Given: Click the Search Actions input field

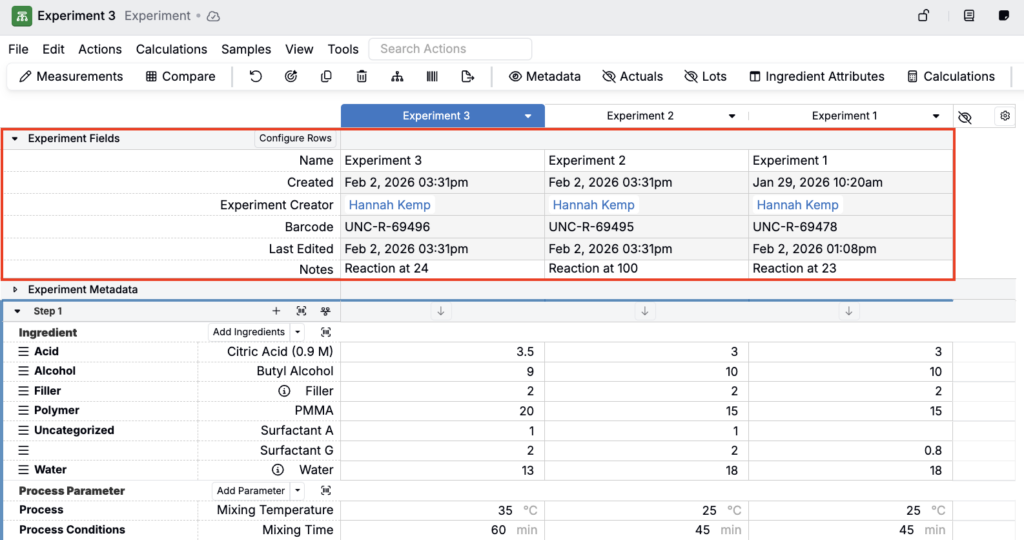Looking at the screenshot, I should tap(450, 49).
